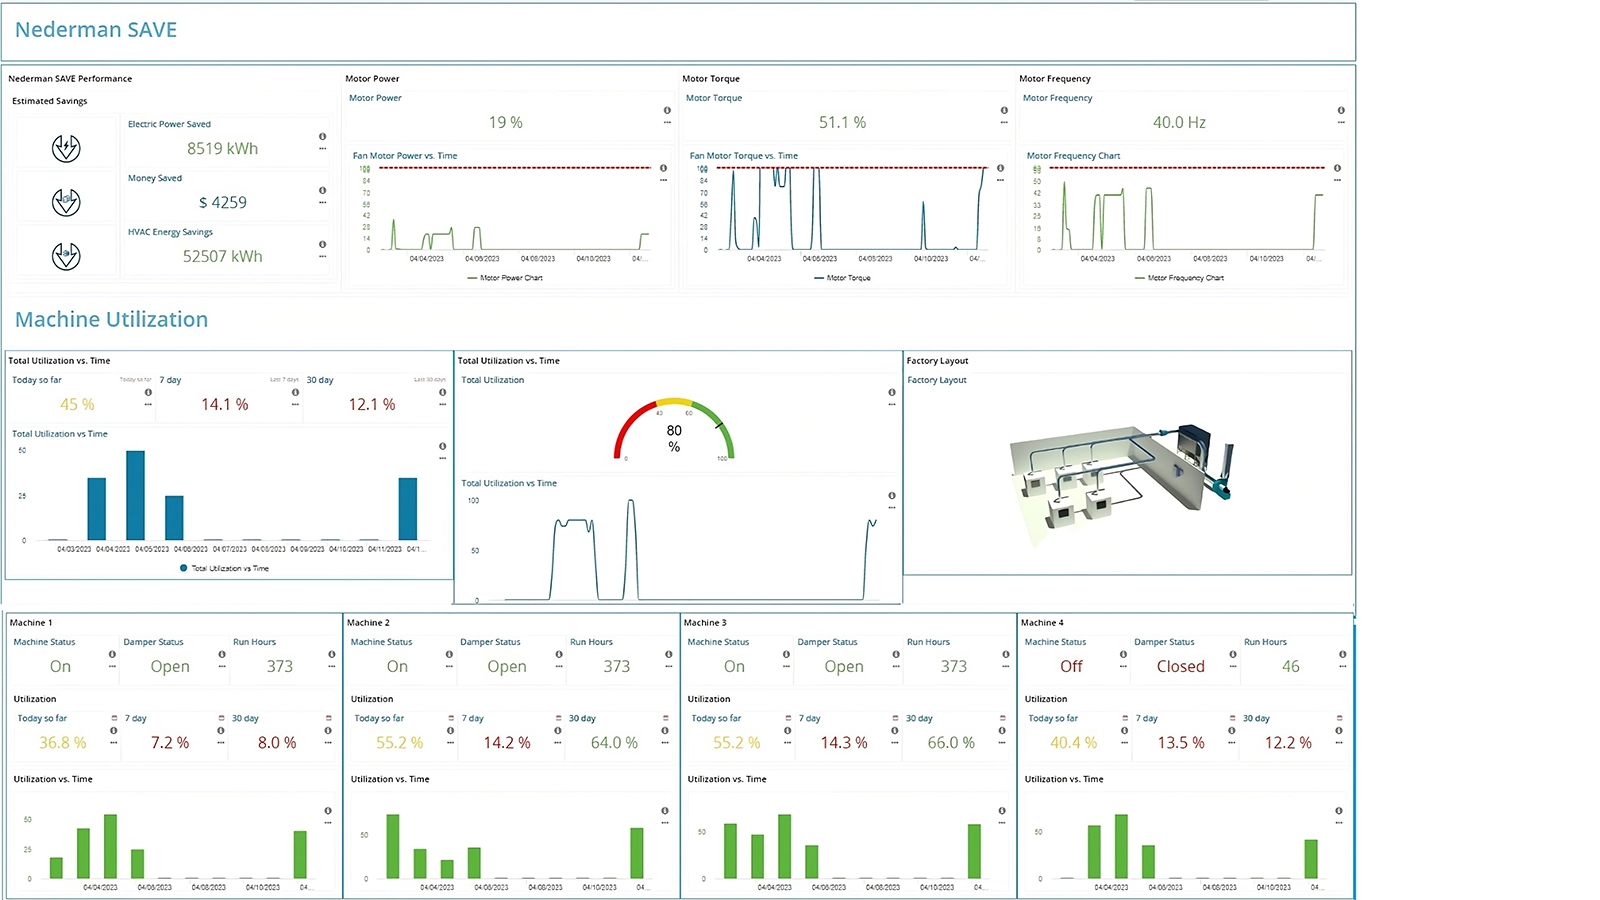
Task: Open more options on Motor Torque 51.1 % tile
Action: [x=1004, y=123]
